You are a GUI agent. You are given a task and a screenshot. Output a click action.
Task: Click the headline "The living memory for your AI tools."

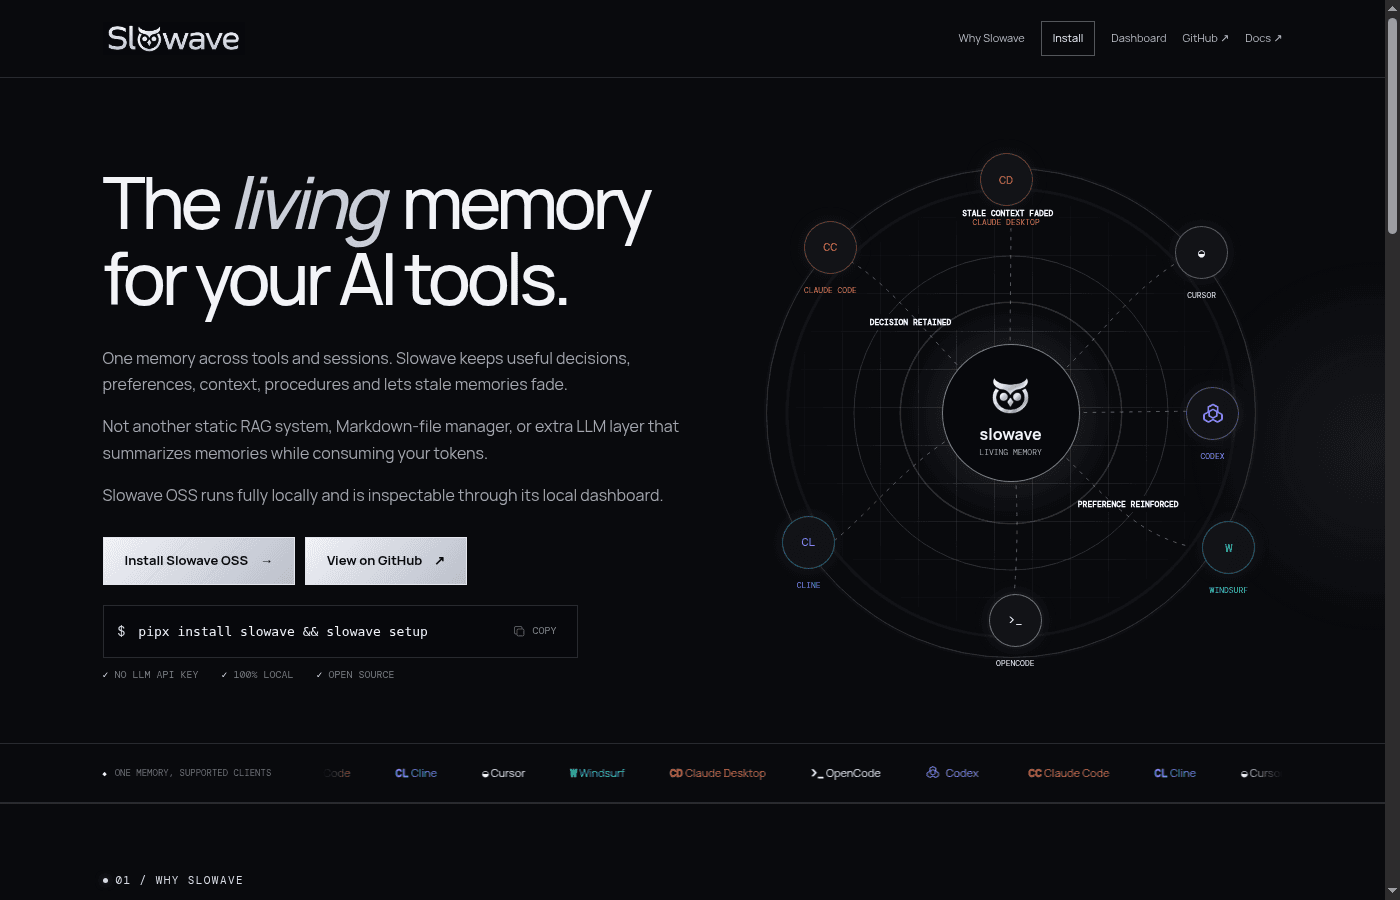click(377, 243)
